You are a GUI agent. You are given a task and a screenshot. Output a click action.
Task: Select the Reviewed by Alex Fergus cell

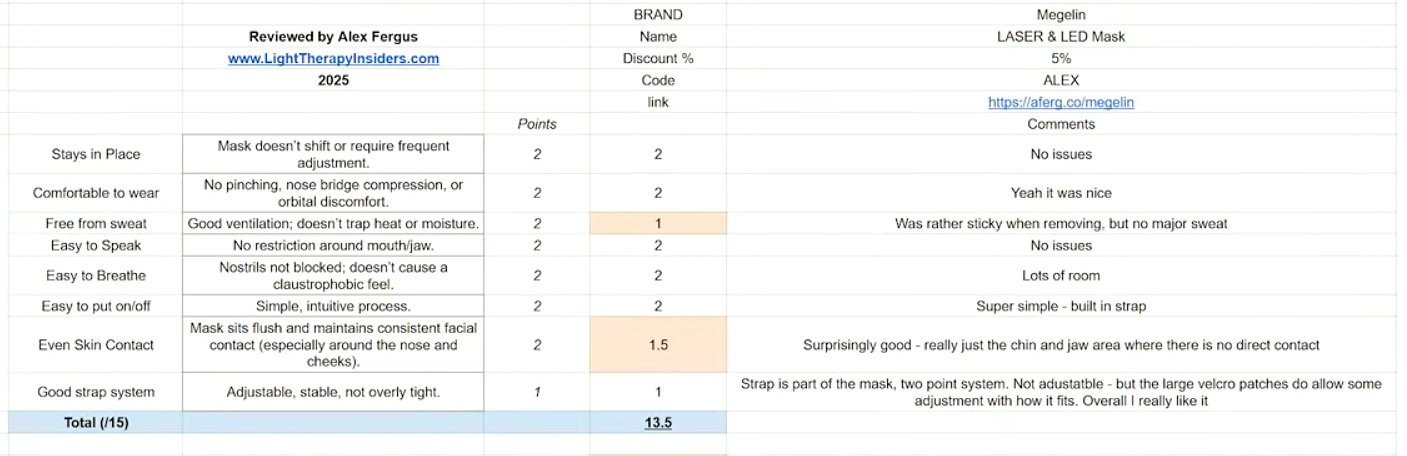[x=333, y=37]
